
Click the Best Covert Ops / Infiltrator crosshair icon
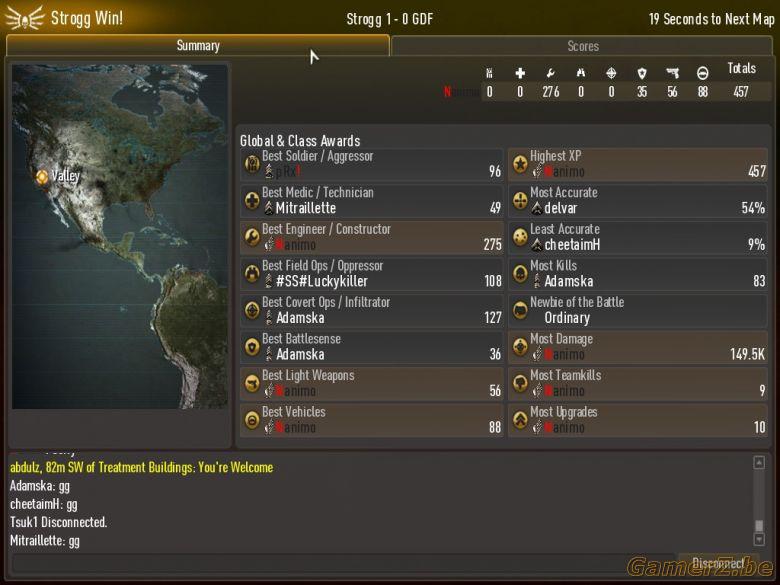coord(252,310)
